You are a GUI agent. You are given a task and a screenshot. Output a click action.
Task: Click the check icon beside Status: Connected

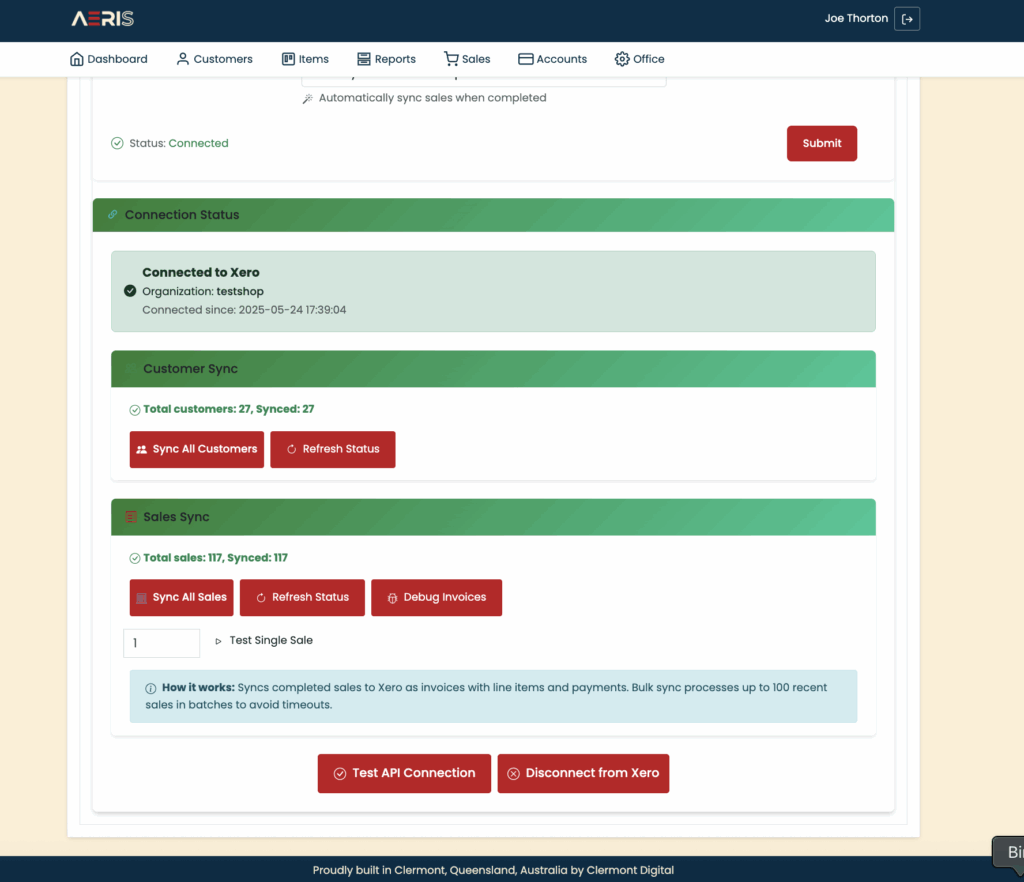[x=117, y=143]
